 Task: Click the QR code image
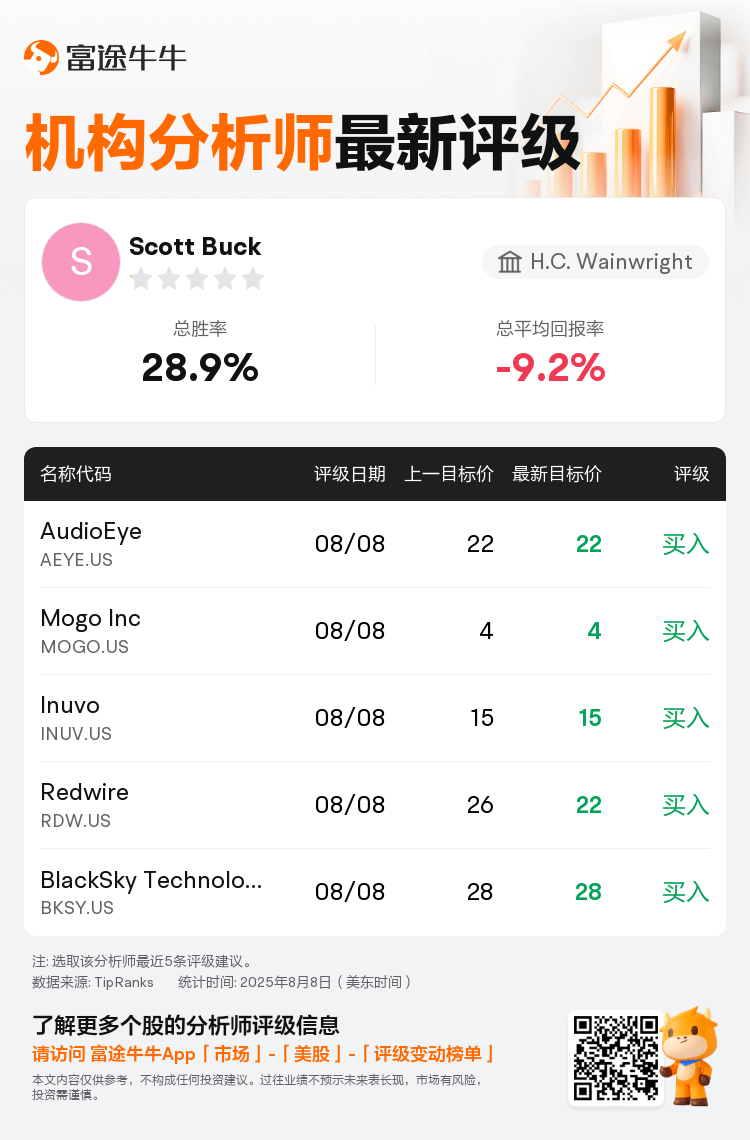tap(616, 1057)
